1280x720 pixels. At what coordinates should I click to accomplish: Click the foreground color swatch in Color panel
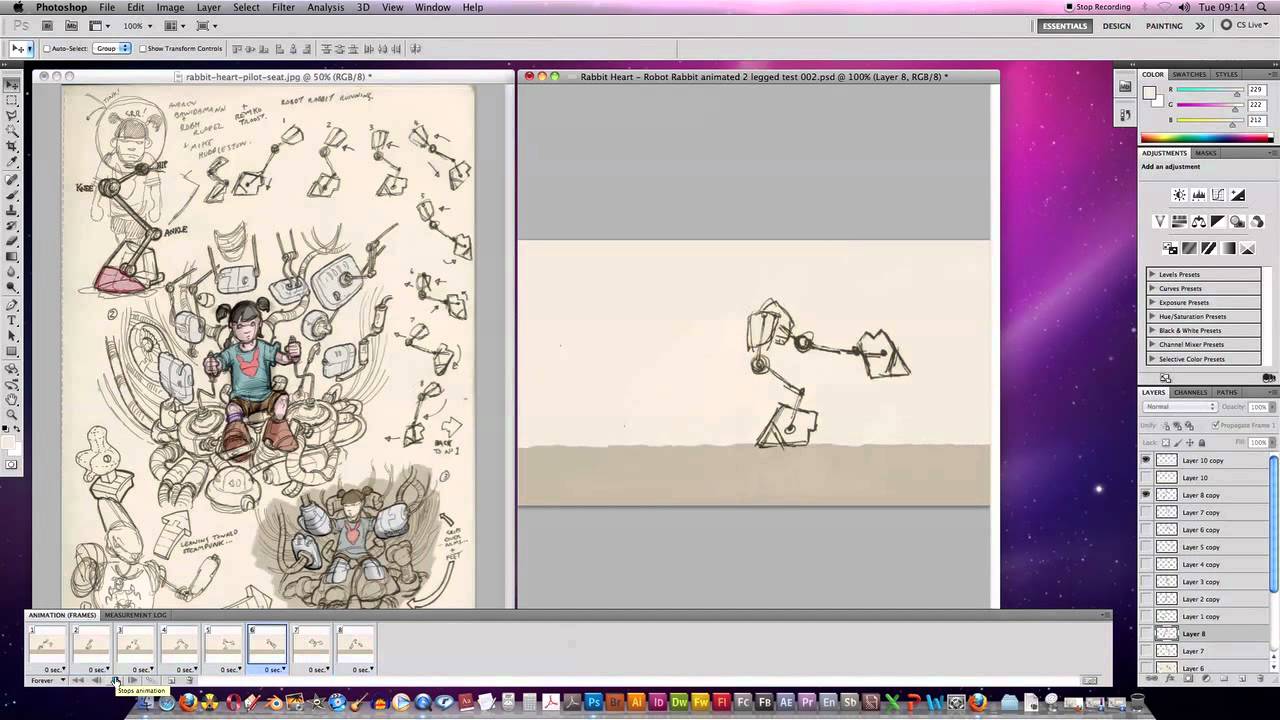point(1149,93)
